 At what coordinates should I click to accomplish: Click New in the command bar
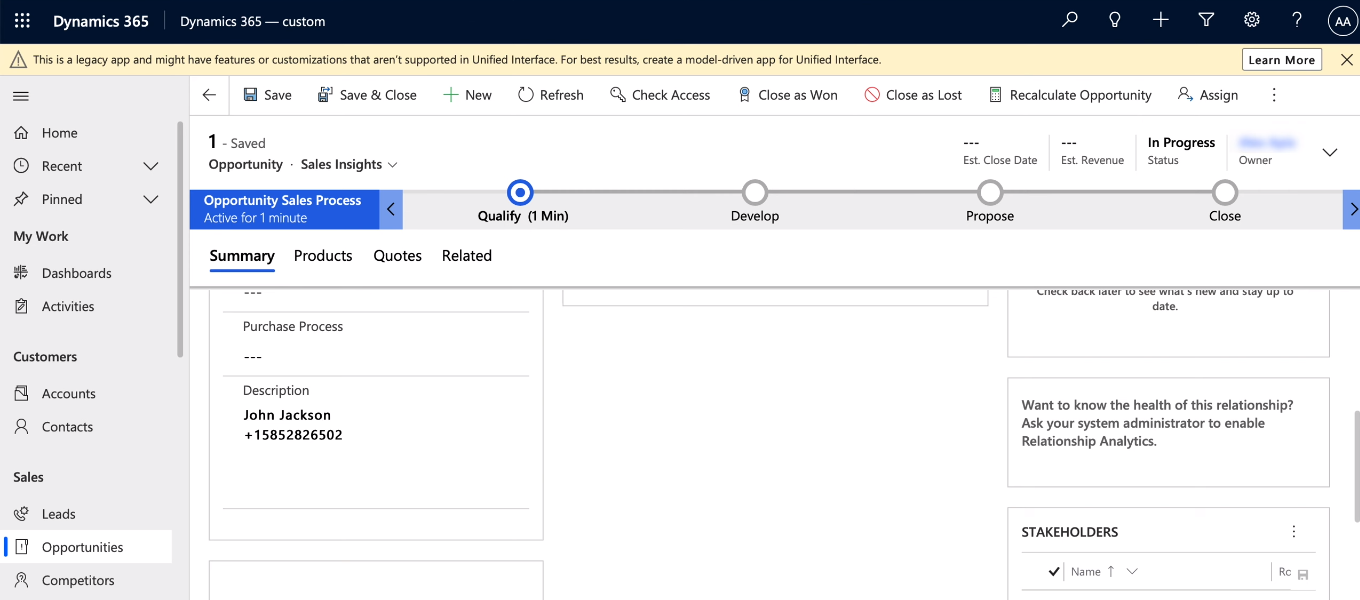(467, 95)
